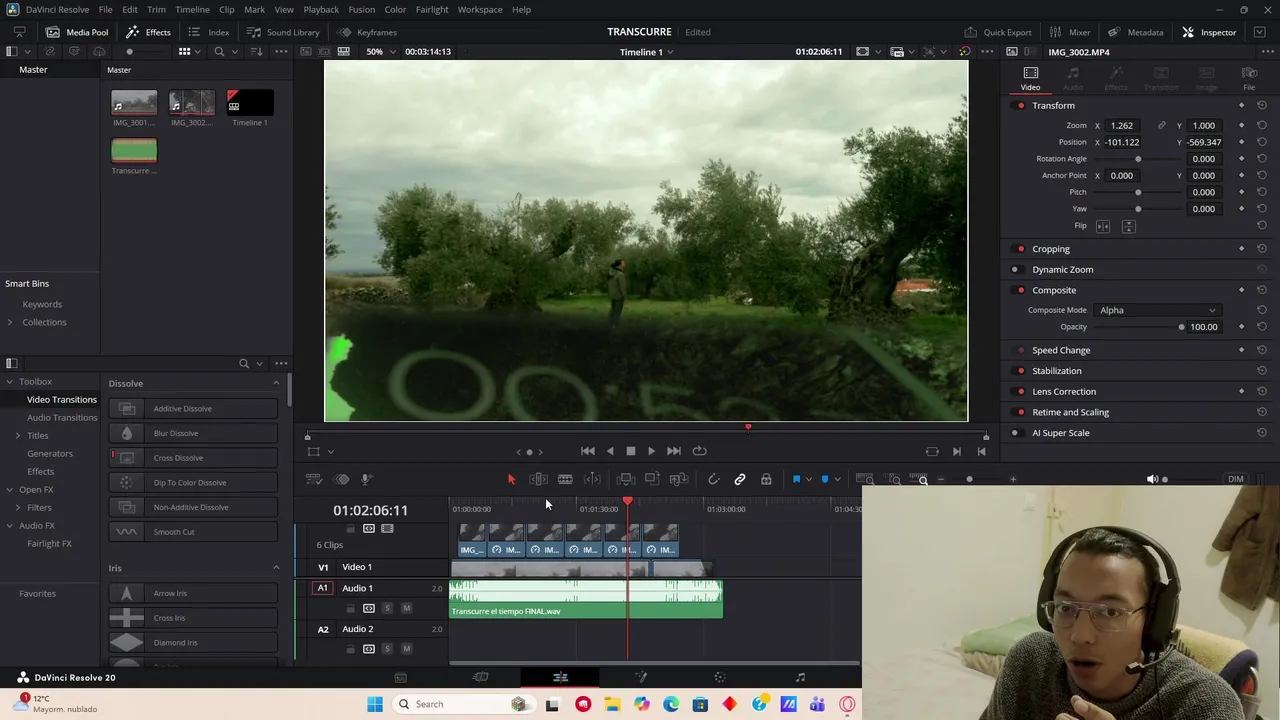
Task: Expand the Stabilization section
Action: [1056, 371]
